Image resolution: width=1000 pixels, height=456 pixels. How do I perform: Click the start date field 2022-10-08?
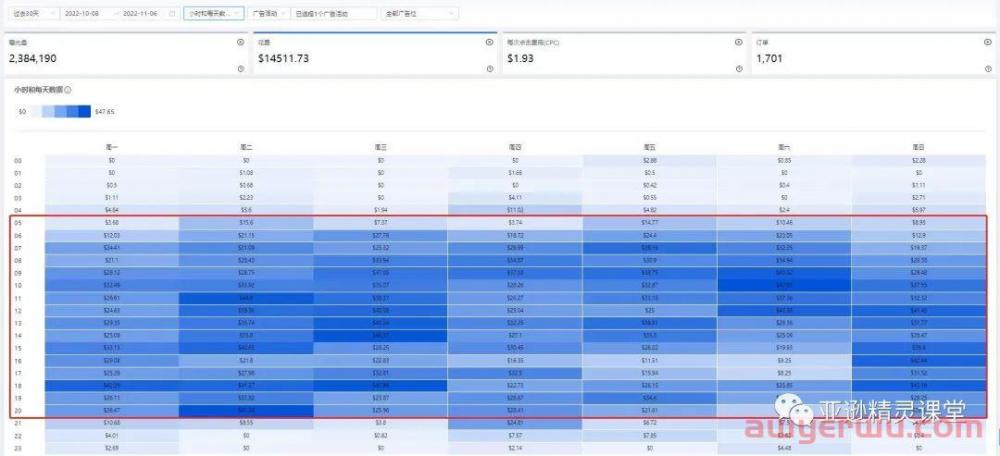pos(83,13)
